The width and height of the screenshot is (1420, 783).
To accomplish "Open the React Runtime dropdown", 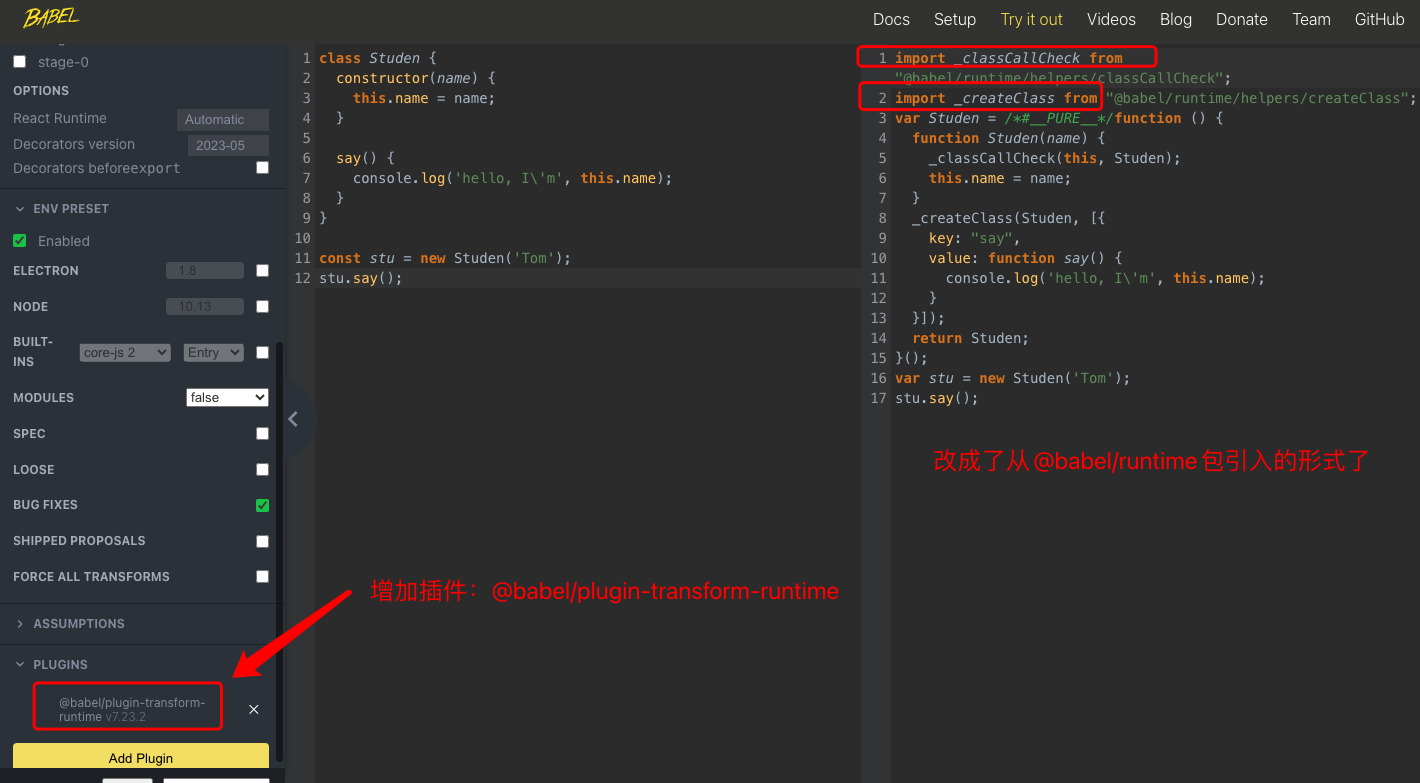I will click(223, 119).
